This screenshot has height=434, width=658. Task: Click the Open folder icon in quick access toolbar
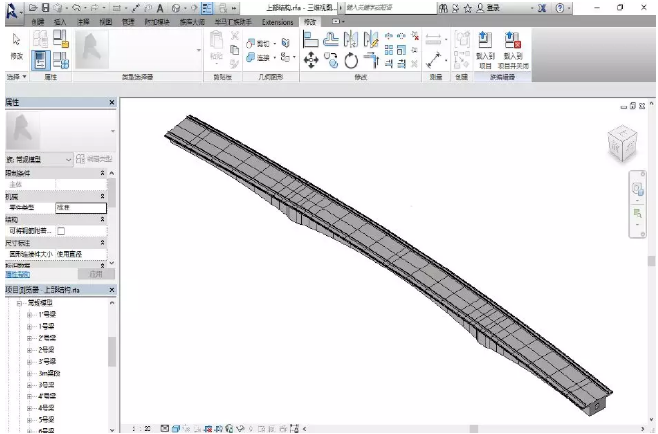(33, 8)
